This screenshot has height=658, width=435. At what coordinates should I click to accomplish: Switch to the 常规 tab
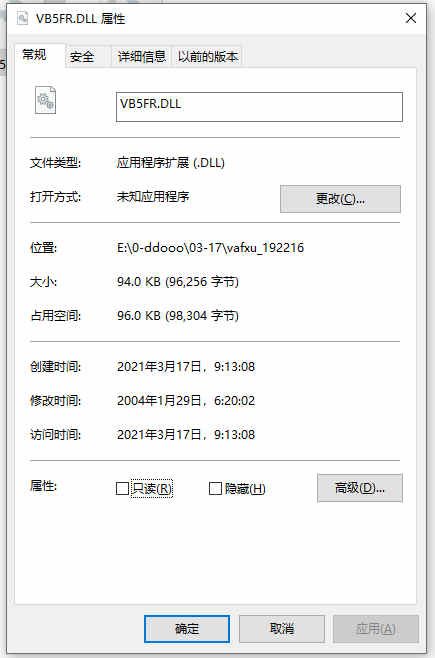35,55
